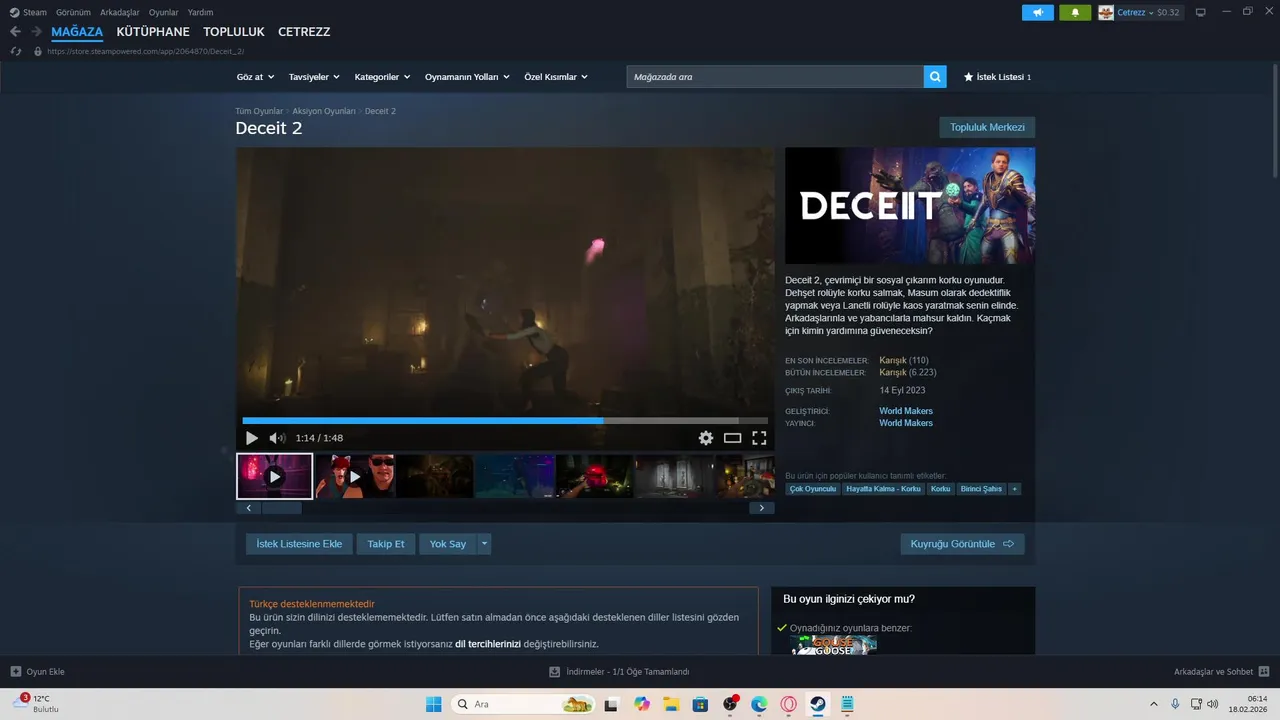This screenshot has width=1280, height=720.
Task: Open the Yardım menu
Action: coord(200,13)
